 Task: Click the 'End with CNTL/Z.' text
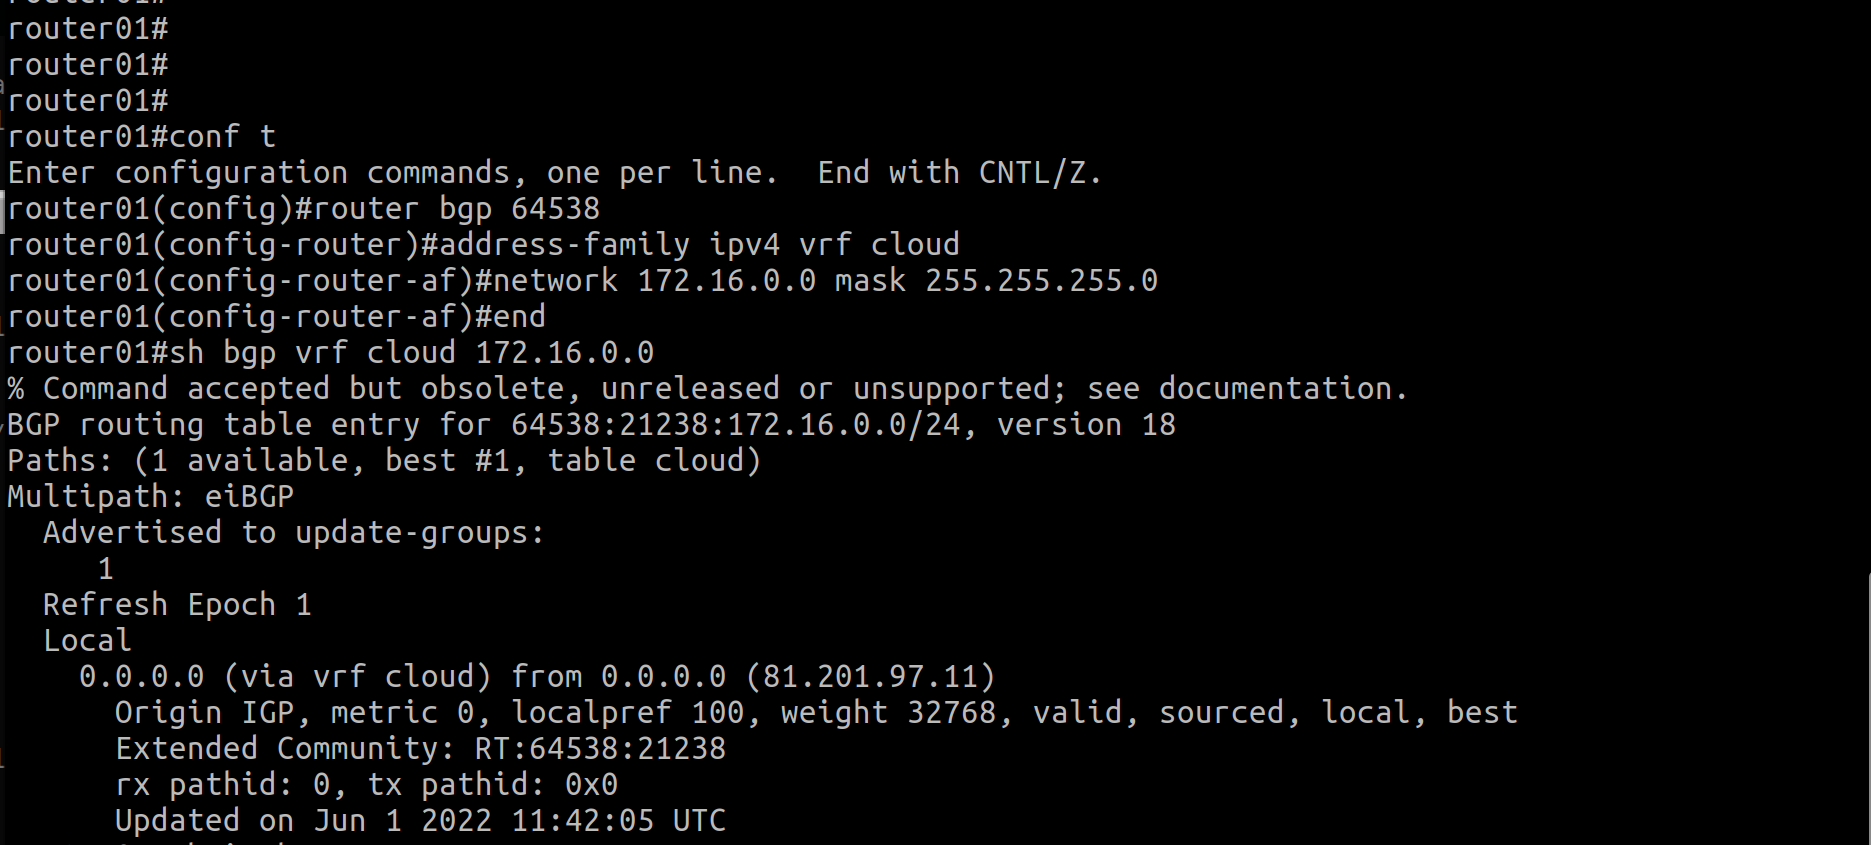click(x=959, y=172)
